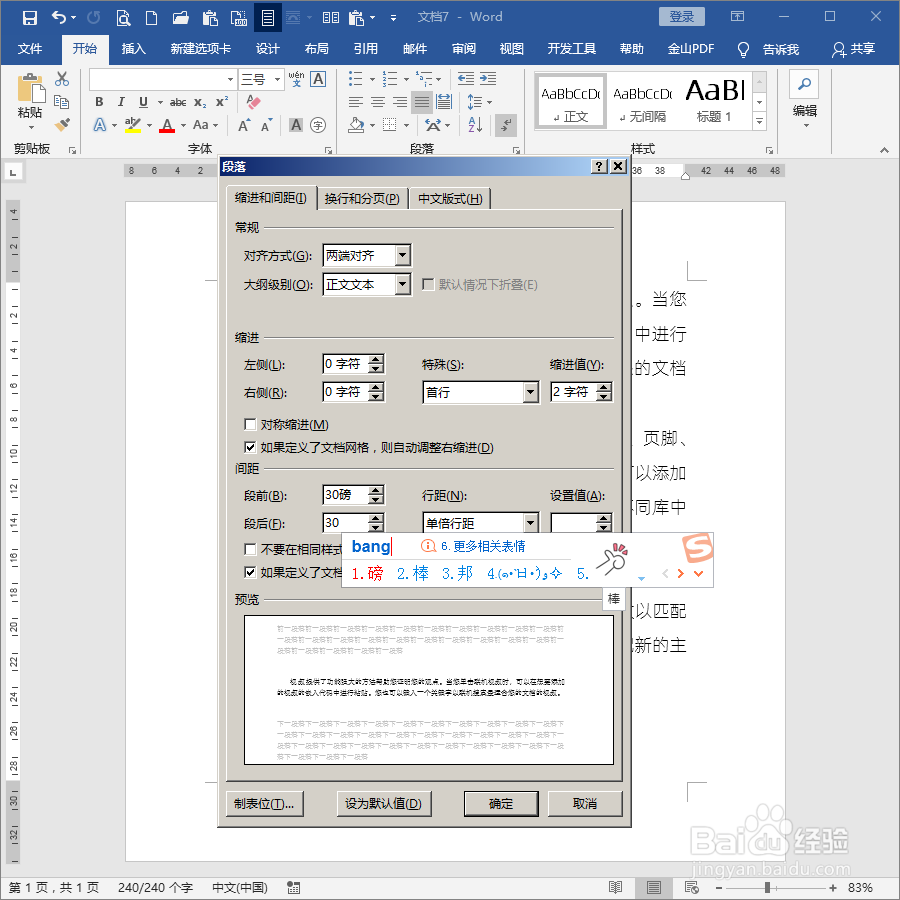Check the 不要在相同样式 spacing checkbox

pos(250,549)
